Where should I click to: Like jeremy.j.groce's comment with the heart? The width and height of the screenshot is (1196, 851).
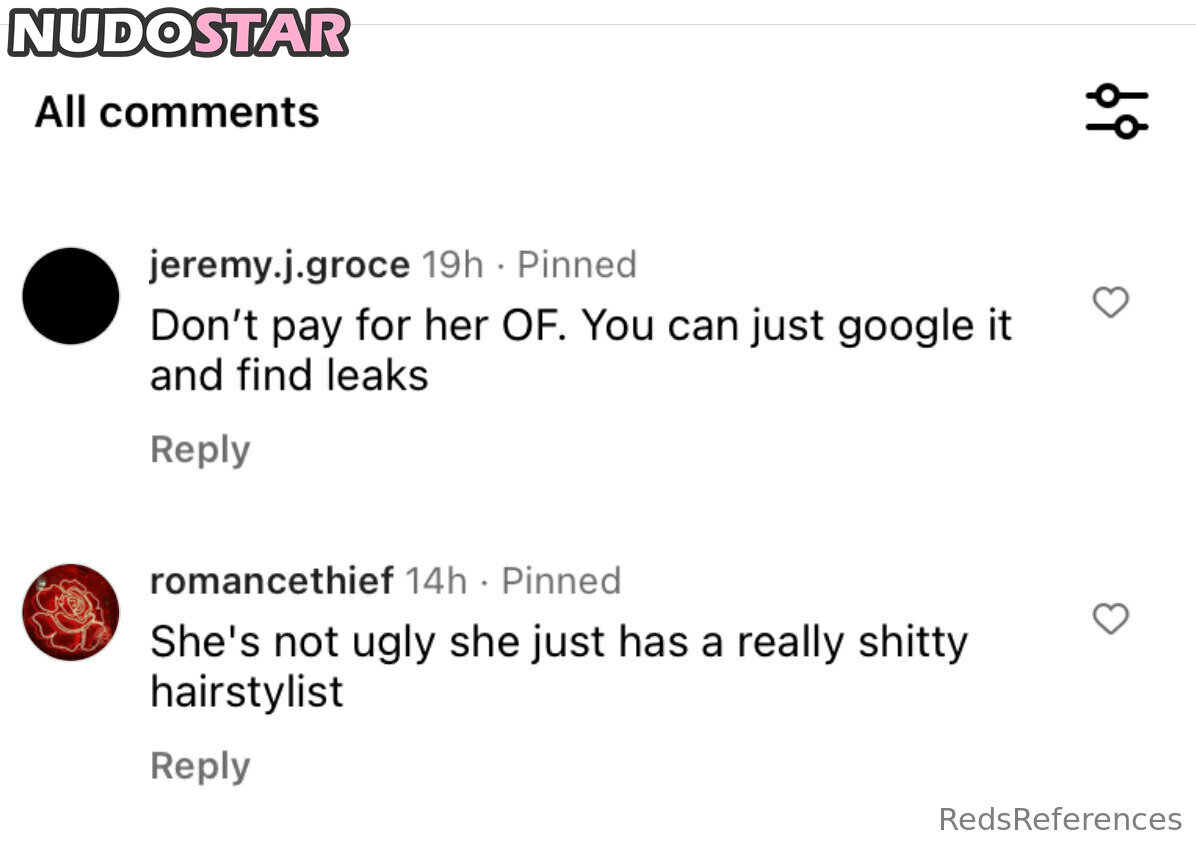click(1110, 302)
